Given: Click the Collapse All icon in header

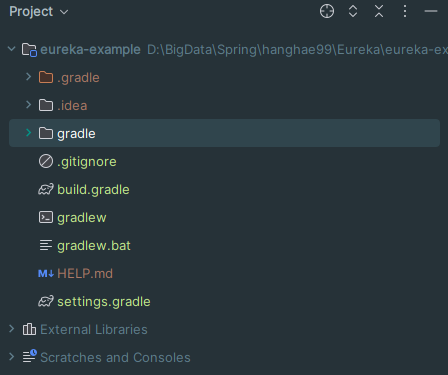Looking at the screenshot, I should point(379,11).
